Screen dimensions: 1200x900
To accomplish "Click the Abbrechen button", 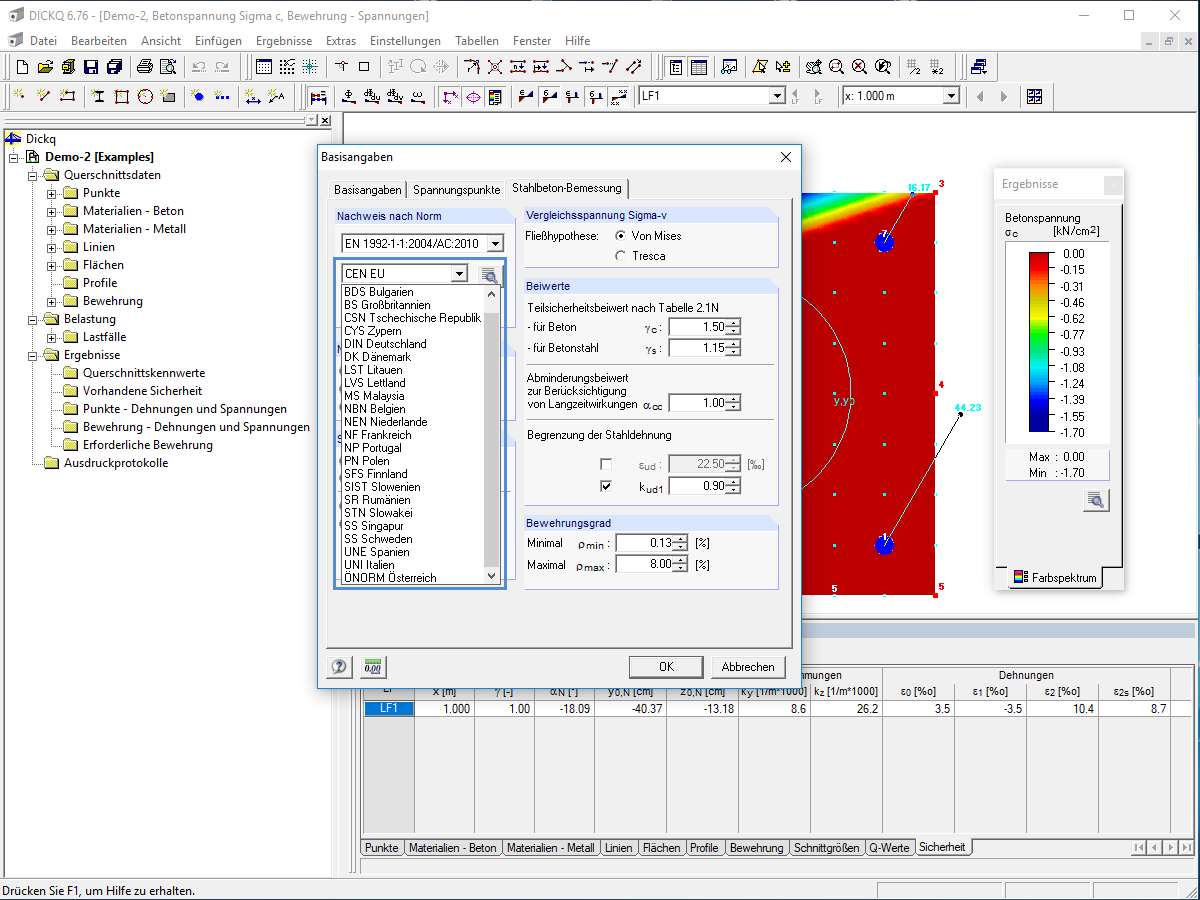I will 748,667.
